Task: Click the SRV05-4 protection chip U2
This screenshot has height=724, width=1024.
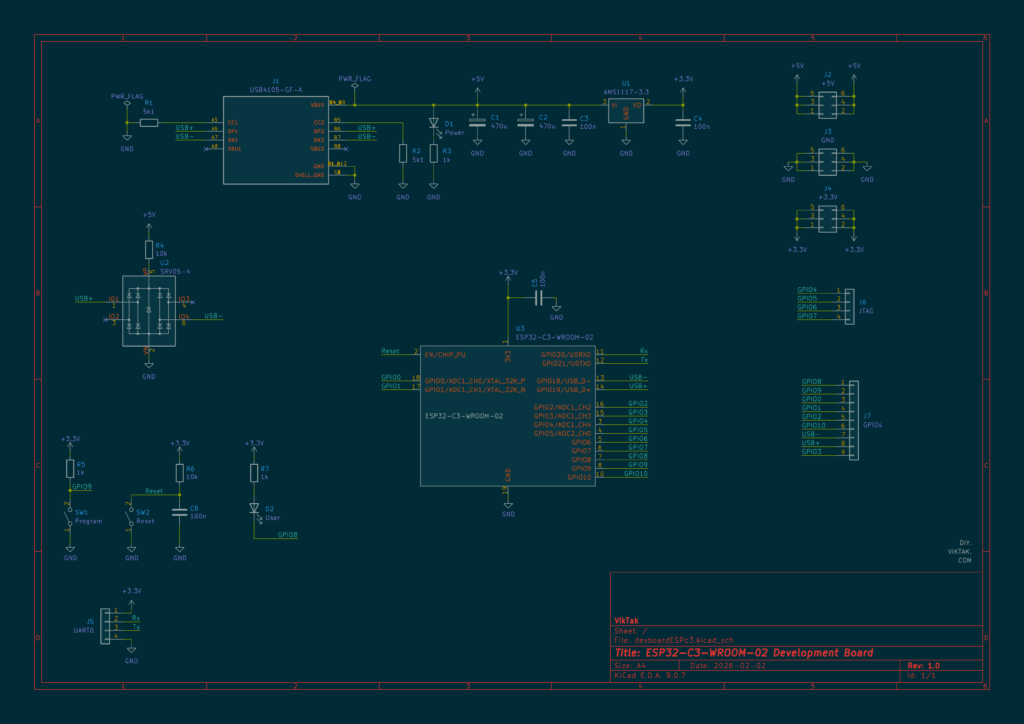Action: click(148, 311)
